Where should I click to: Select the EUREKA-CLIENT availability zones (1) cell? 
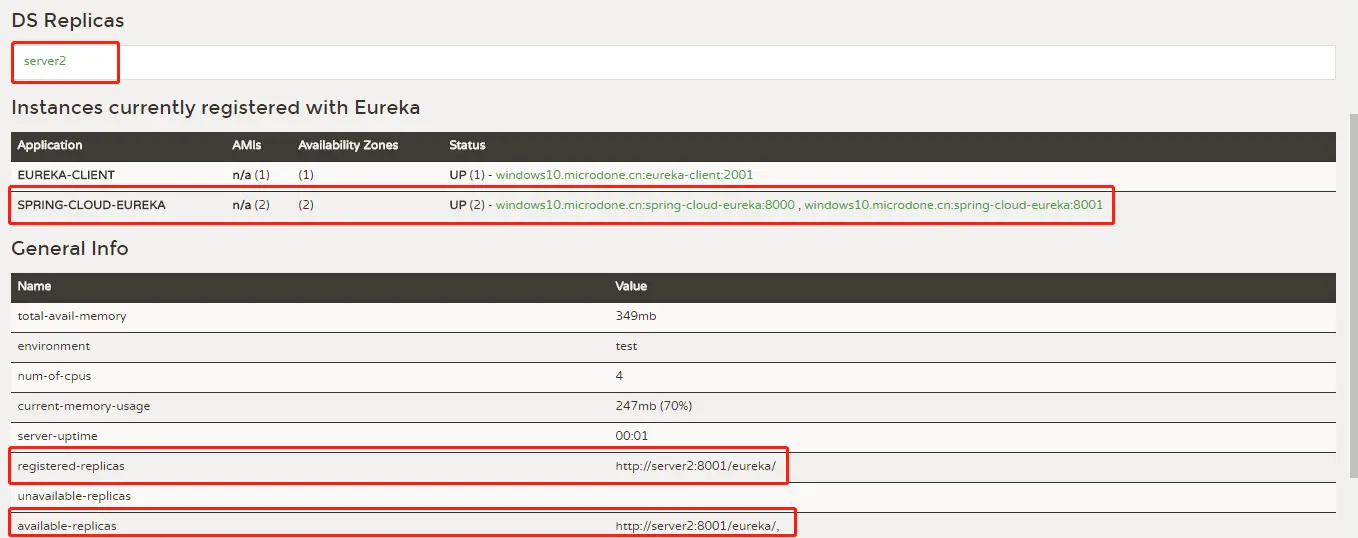(307, 175)
